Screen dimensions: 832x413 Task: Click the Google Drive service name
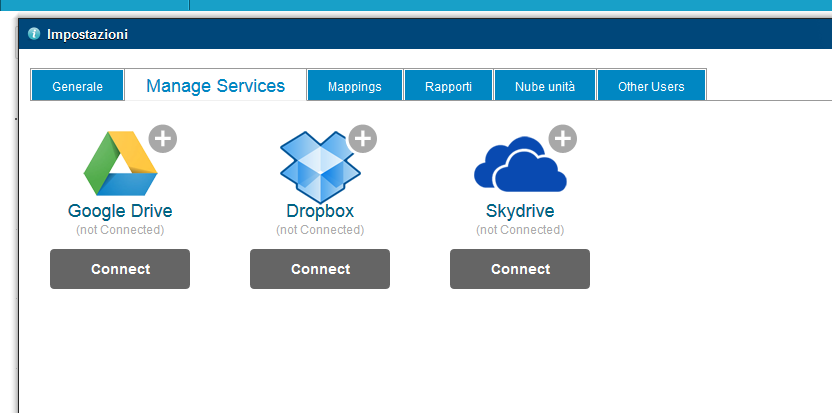coord(120,211)
